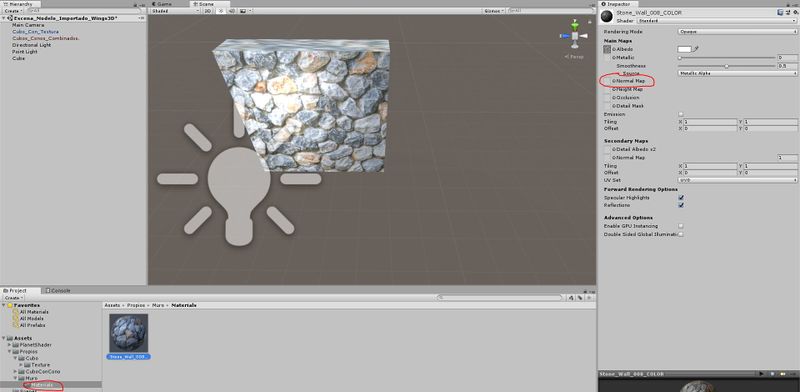
Task: Switch to the Console tab
Action: click(x=58, y=290)
